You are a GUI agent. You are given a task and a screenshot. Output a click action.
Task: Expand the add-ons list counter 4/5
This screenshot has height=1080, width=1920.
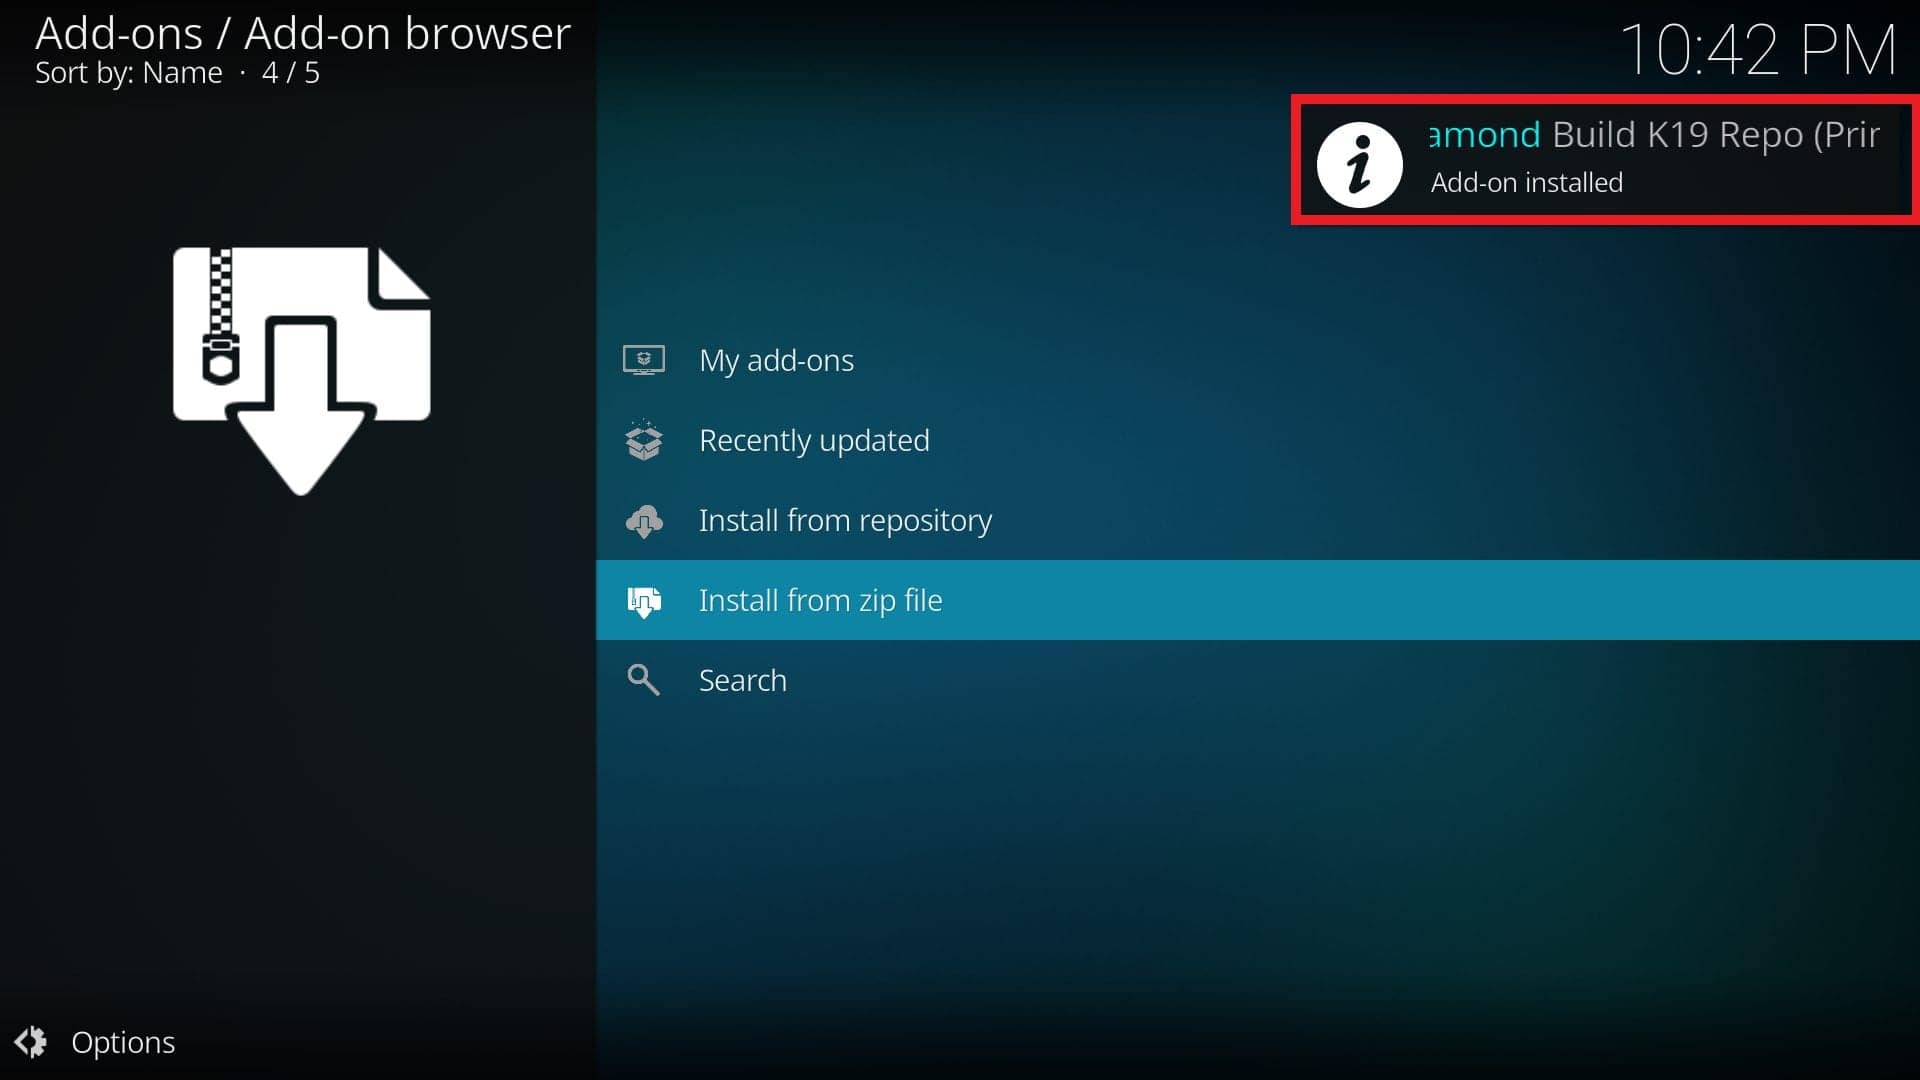tap(291, 71)
